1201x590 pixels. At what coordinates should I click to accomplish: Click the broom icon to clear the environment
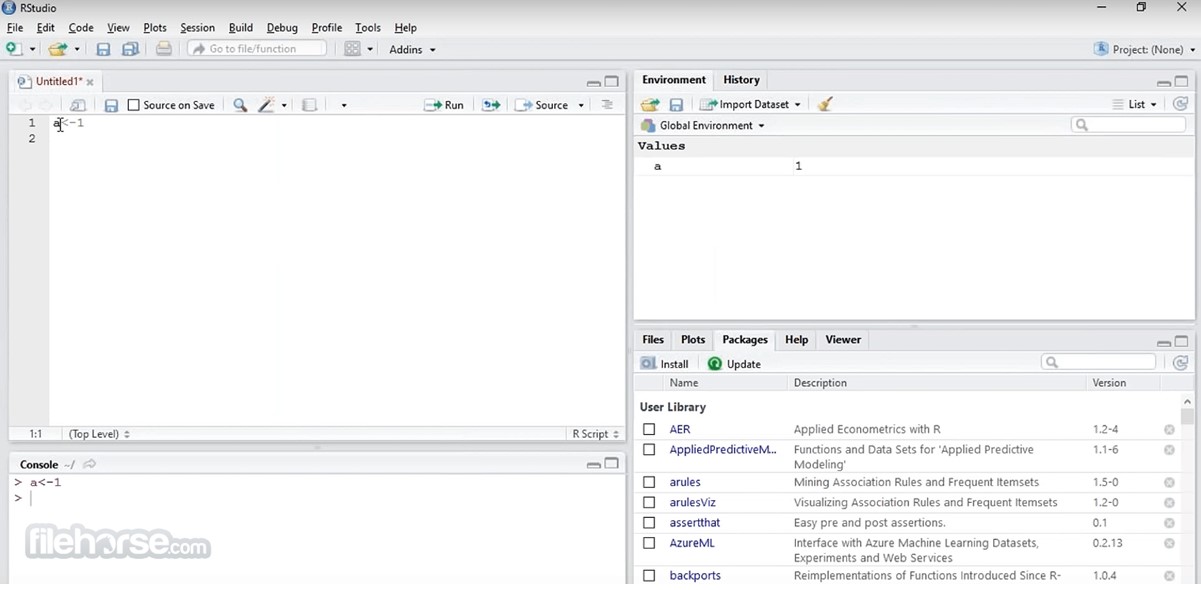[x=825, y=104]
